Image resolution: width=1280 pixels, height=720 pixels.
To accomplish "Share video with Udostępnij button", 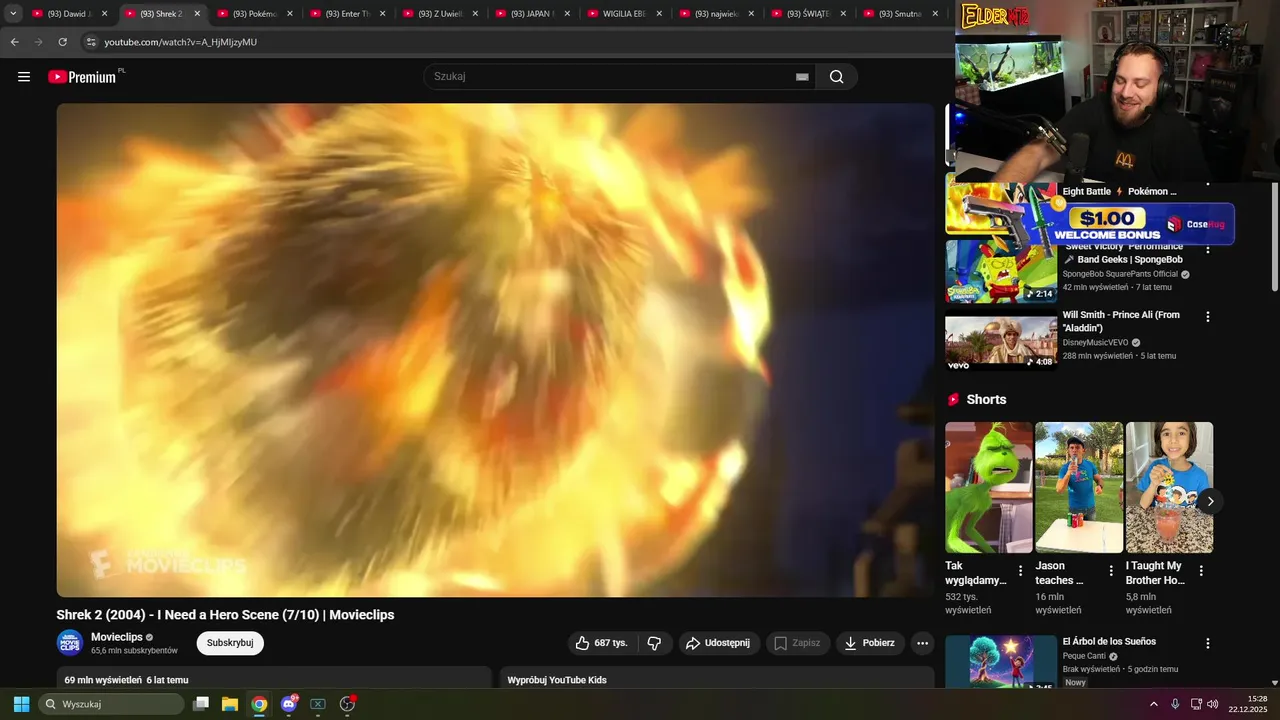I will pyautogui.click(x=719, y=643).
